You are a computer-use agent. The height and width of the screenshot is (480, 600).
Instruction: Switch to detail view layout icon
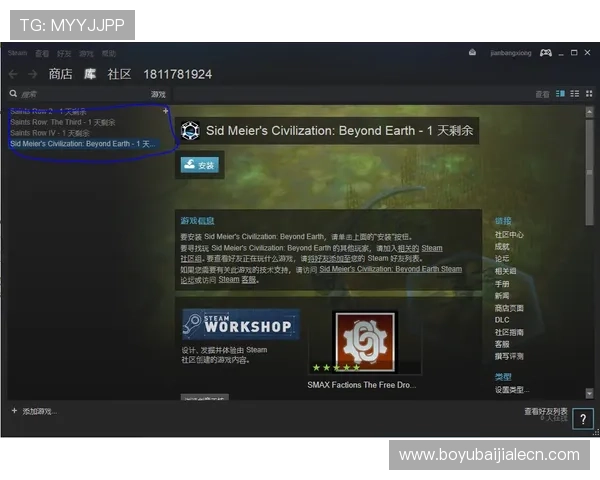[x=561, y=94]
